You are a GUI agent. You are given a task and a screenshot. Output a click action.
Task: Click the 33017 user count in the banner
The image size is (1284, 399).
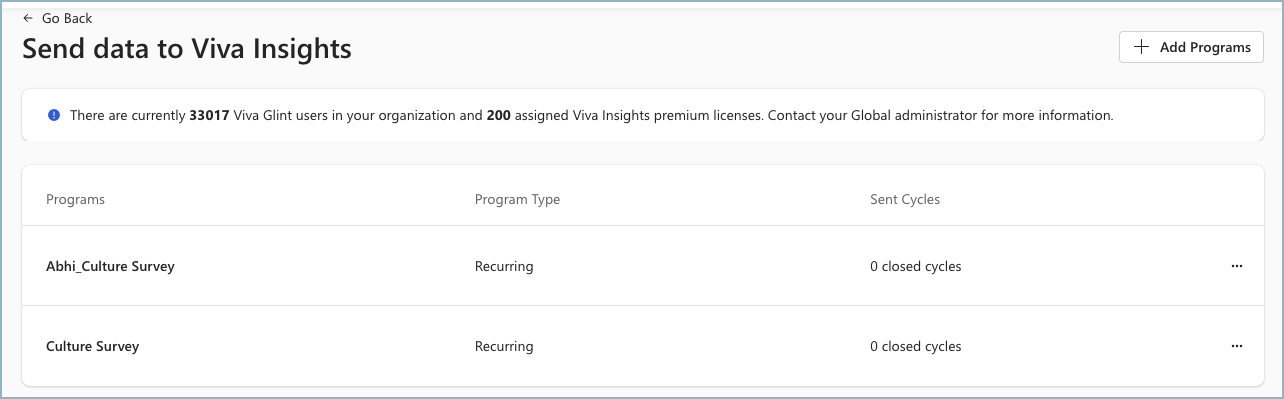pos(209,116)
